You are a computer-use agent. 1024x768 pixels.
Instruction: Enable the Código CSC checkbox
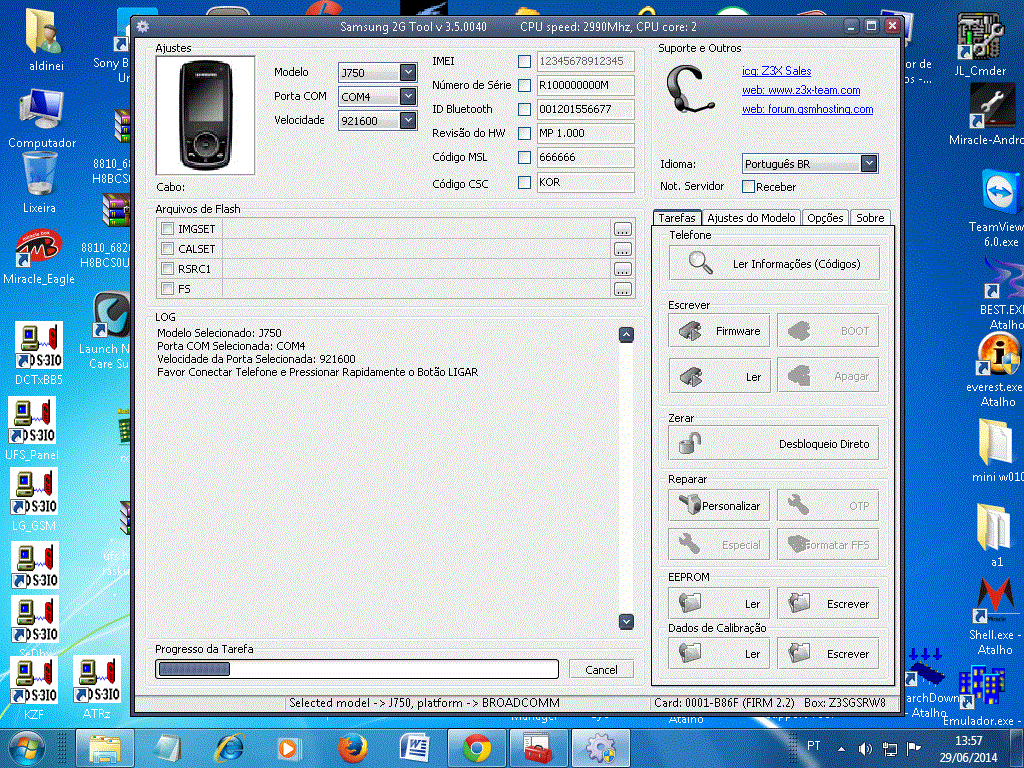coord(524,182)
